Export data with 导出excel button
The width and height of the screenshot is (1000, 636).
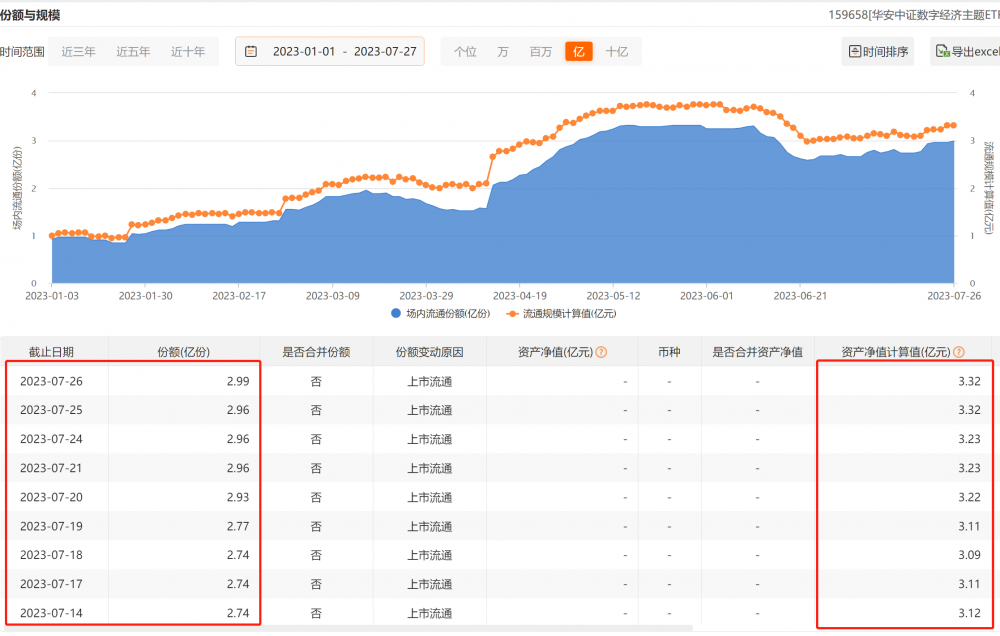(966, 52)
